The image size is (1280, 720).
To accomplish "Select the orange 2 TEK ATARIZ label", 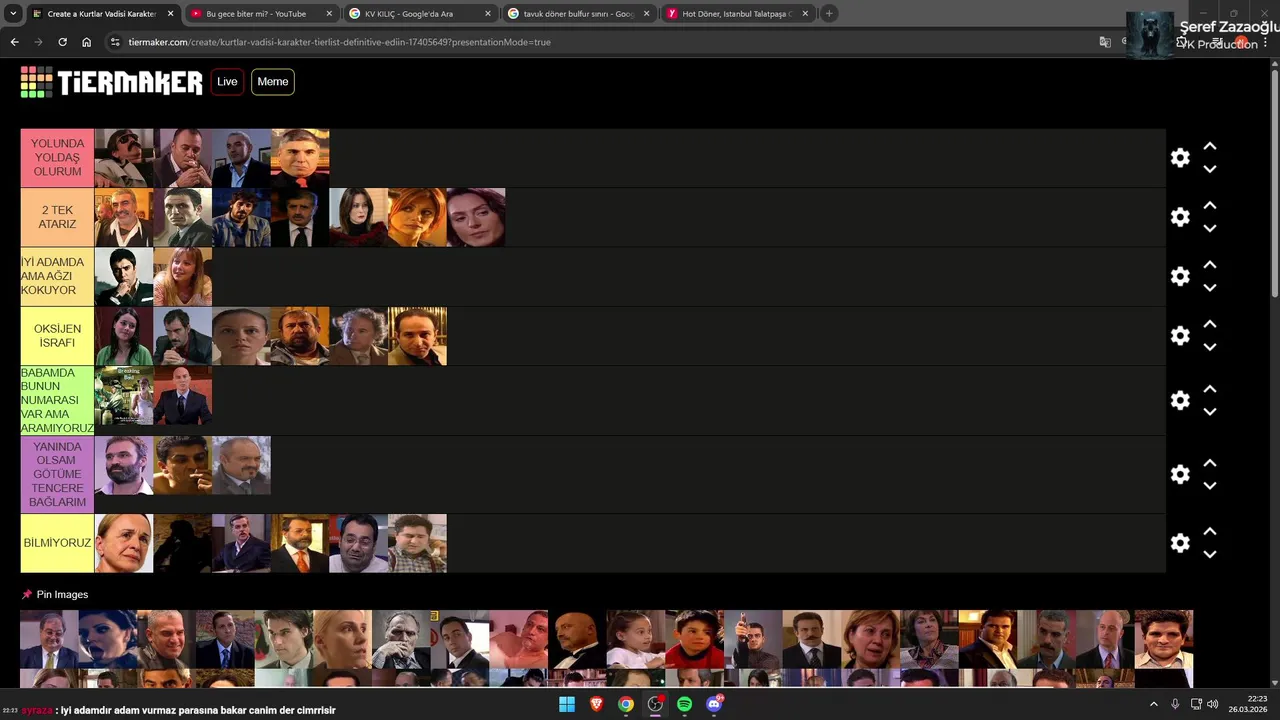I will tap(57, 217).
